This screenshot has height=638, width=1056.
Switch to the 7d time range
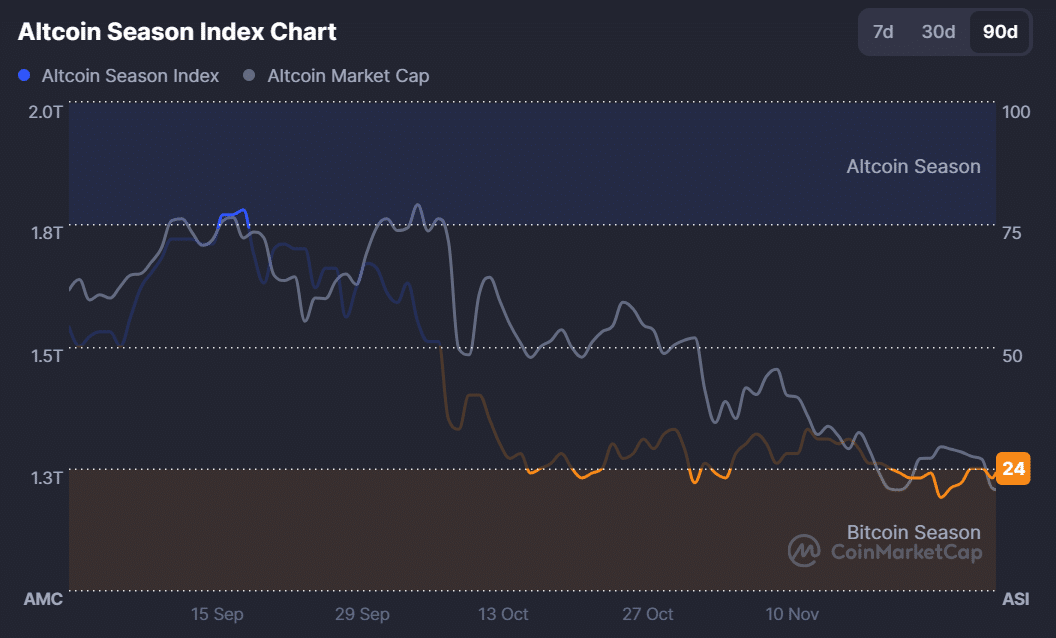point(883,31)
